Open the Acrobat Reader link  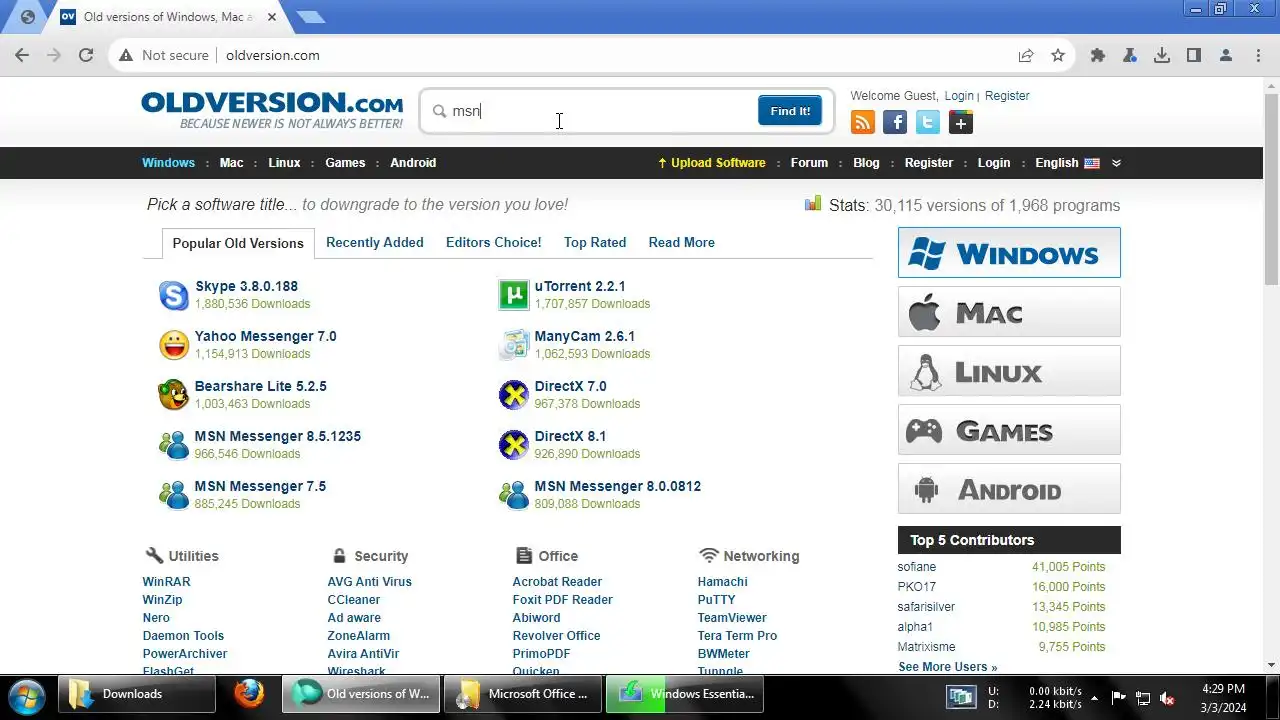557,582
